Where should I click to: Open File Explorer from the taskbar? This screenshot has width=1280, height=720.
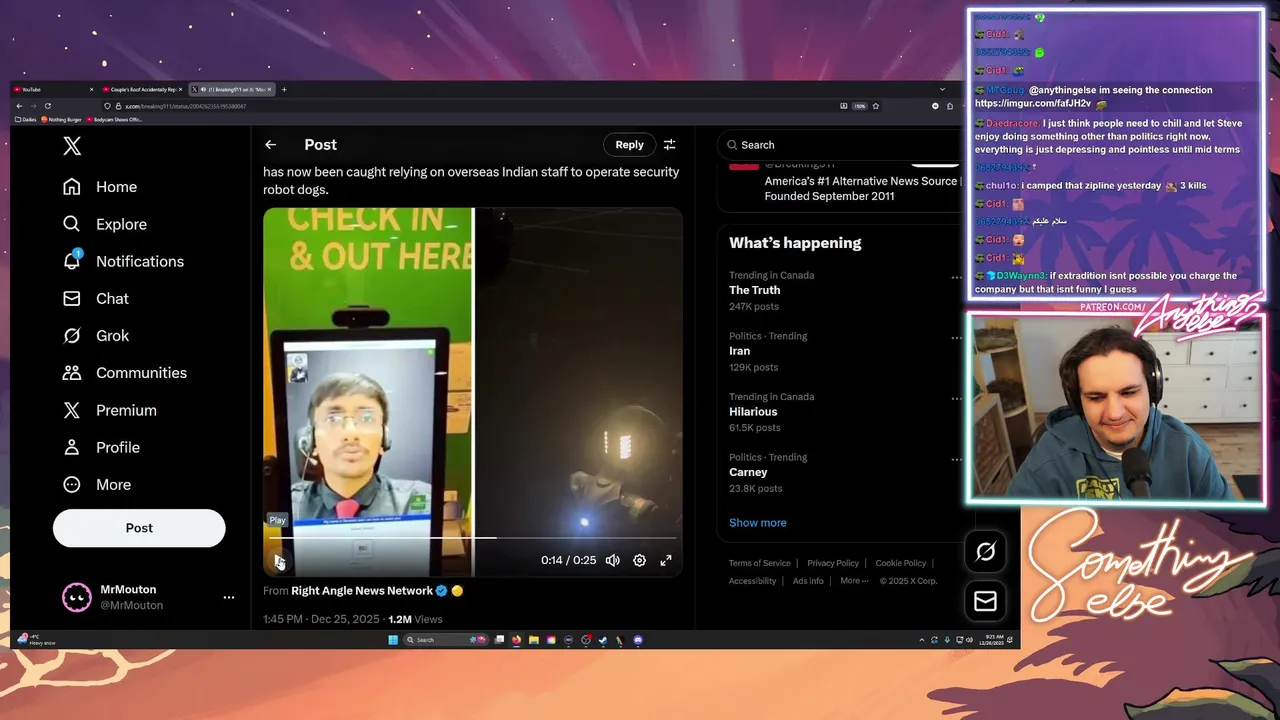click(x=534, y=640)
